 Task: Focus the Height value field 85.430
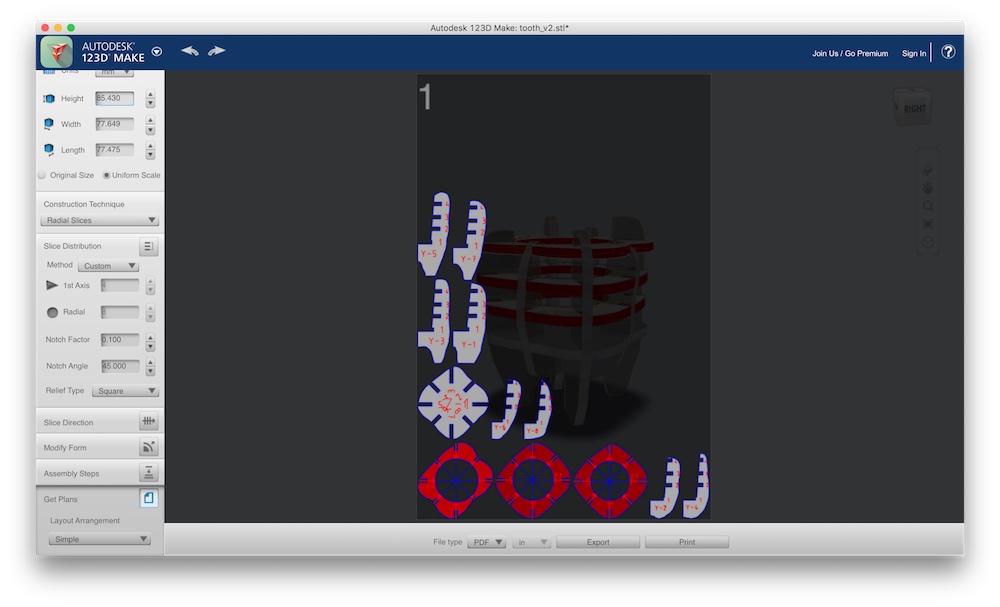[115, 98]
